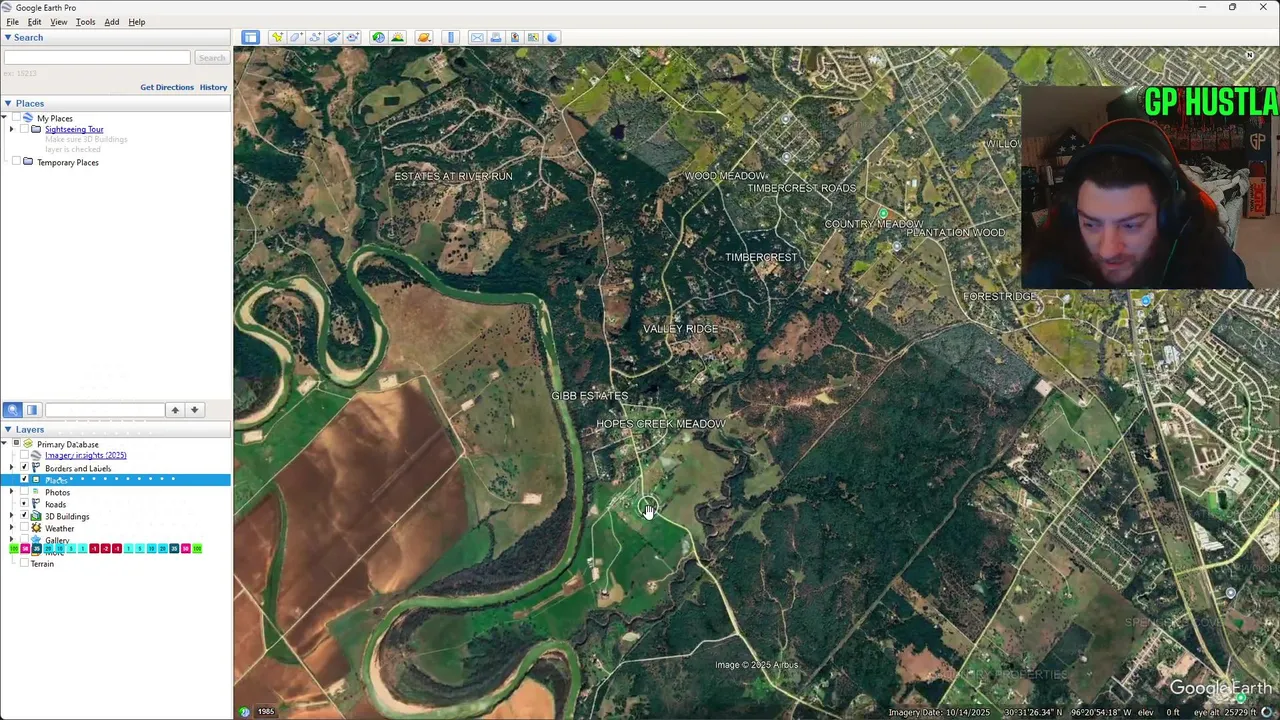Add a placemark with the pushpin icon
1280x720 pixels.
tap(277, 37)
